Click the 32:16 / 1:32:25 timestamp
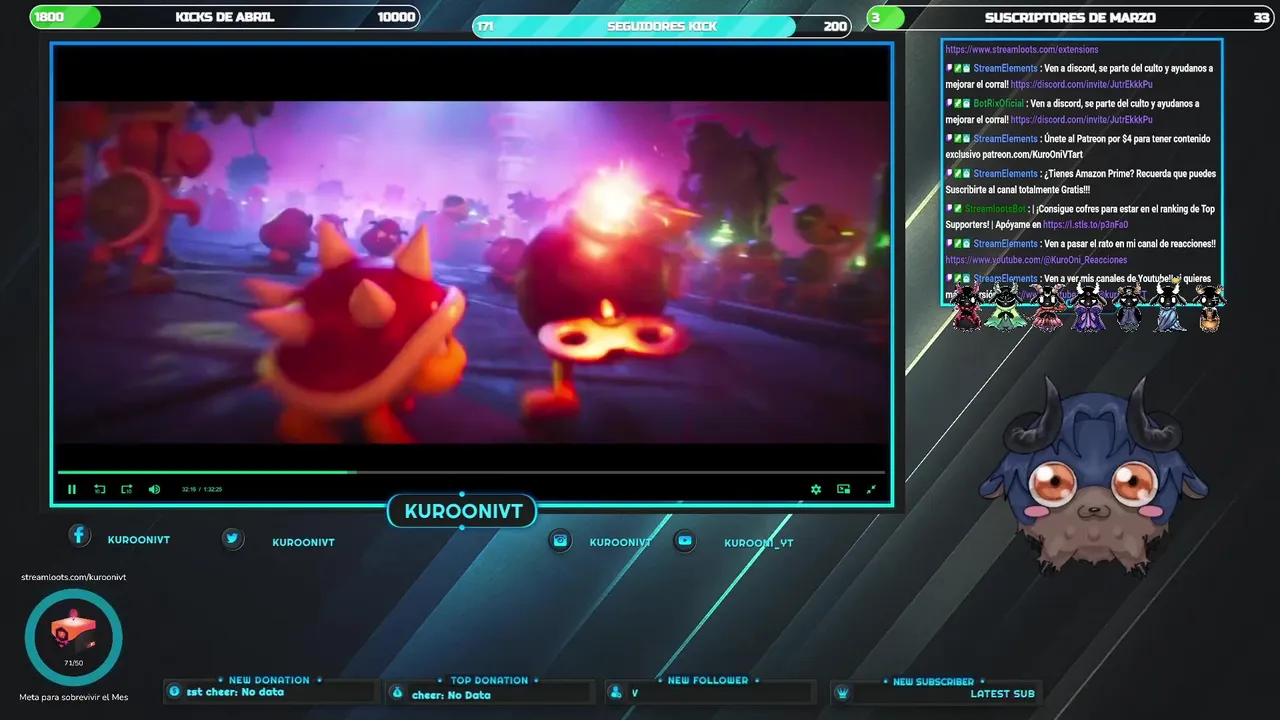This screenshot has height=720, width=1280. (202, 489)
